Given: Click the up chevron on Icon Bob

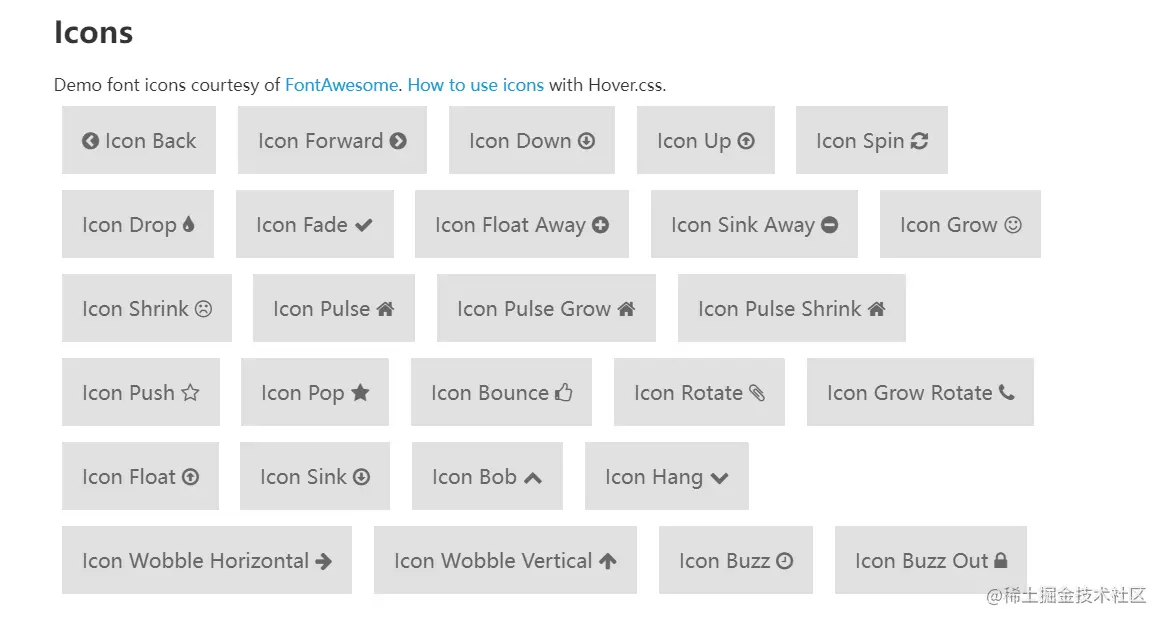Looking at the screenshot, I should point(533,478).
